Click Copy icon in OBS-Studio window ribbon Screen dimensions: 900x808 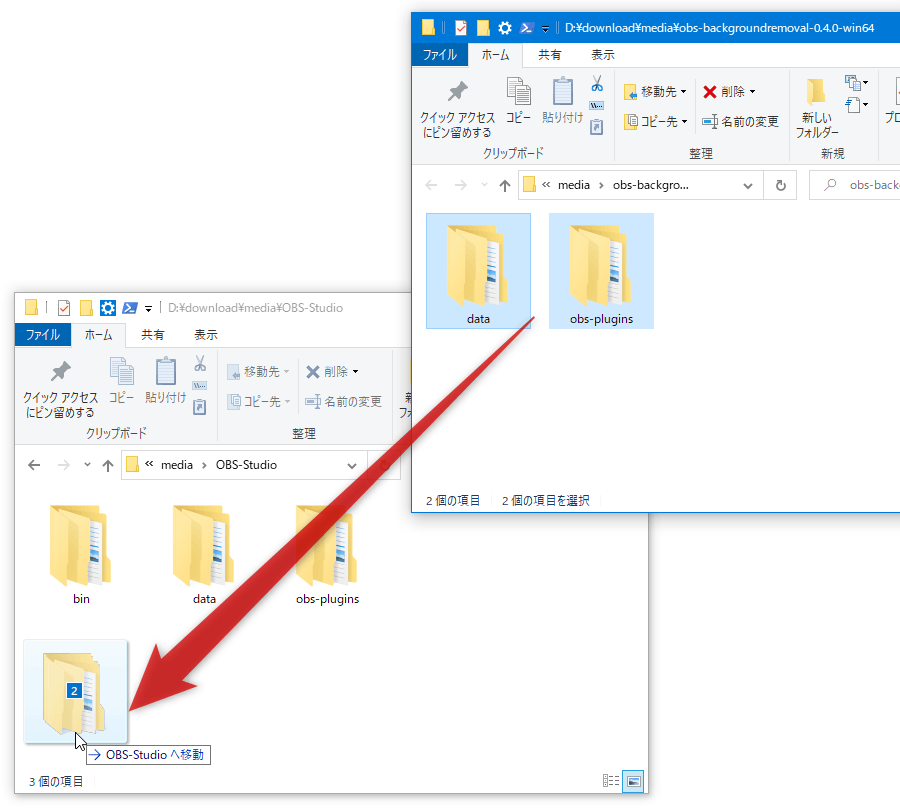(121, 380)
